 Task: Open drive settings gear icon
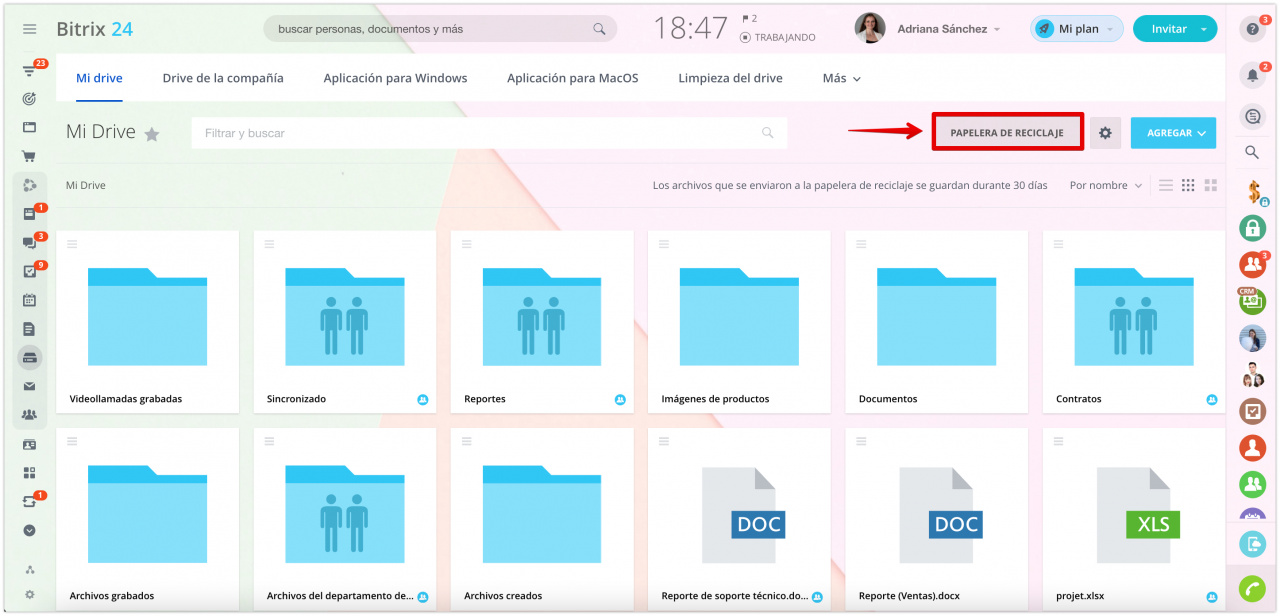1105,133
